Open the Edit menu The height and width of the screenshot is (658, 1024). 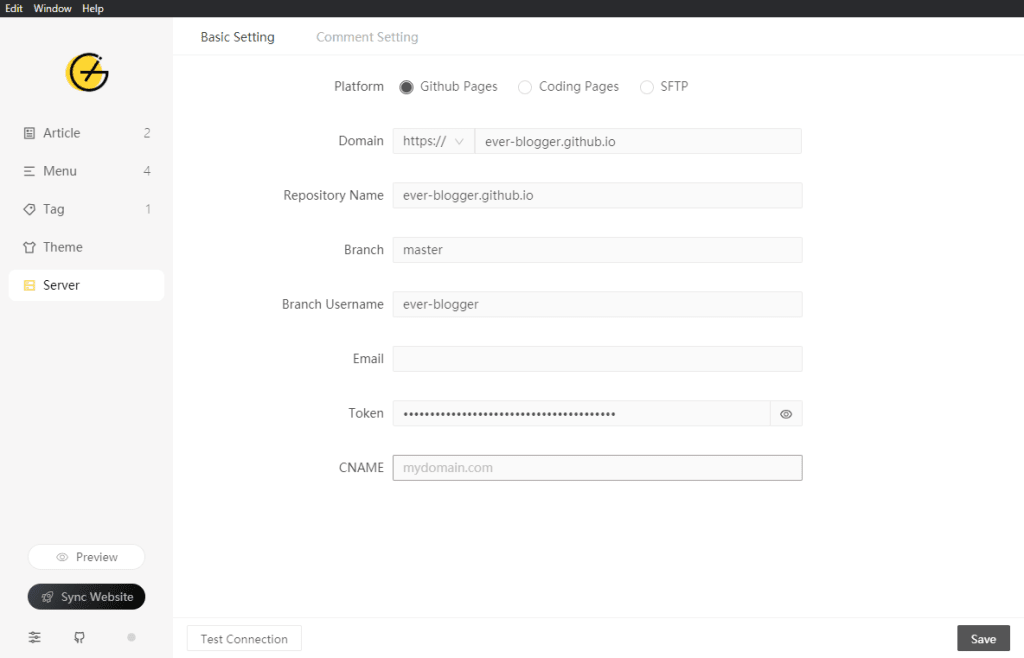pos(14,8)
